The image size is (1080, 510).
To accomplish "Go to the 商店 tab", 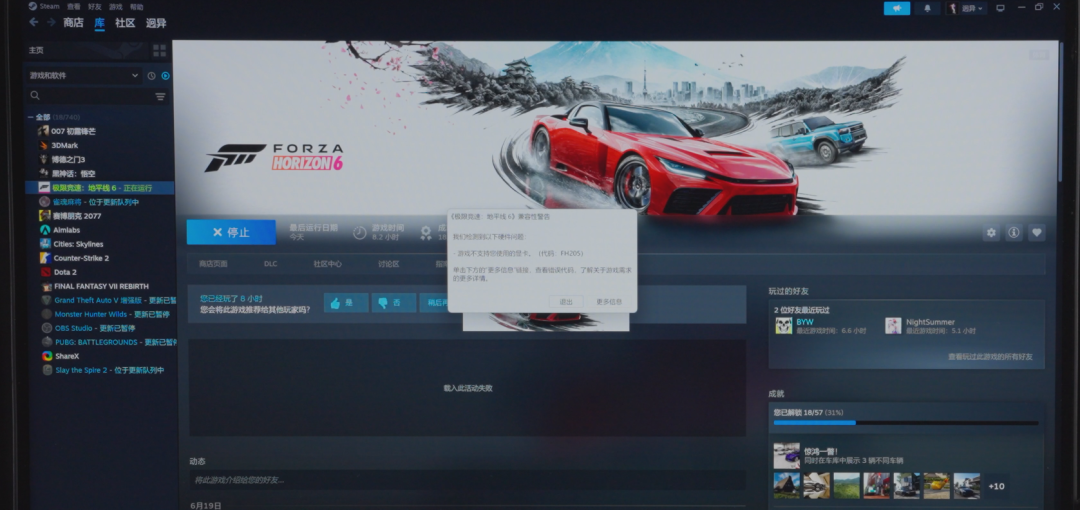I will point(73,23).
